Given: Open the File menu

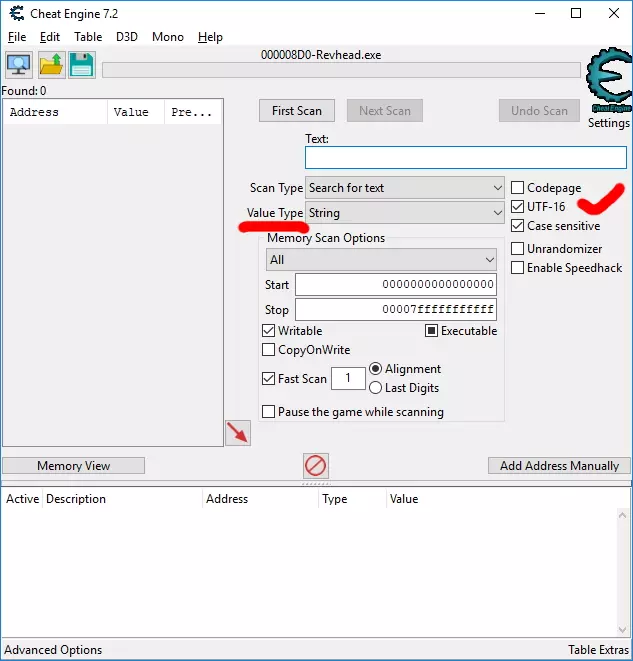Looking at the screenshot, I should click(17, 37).
